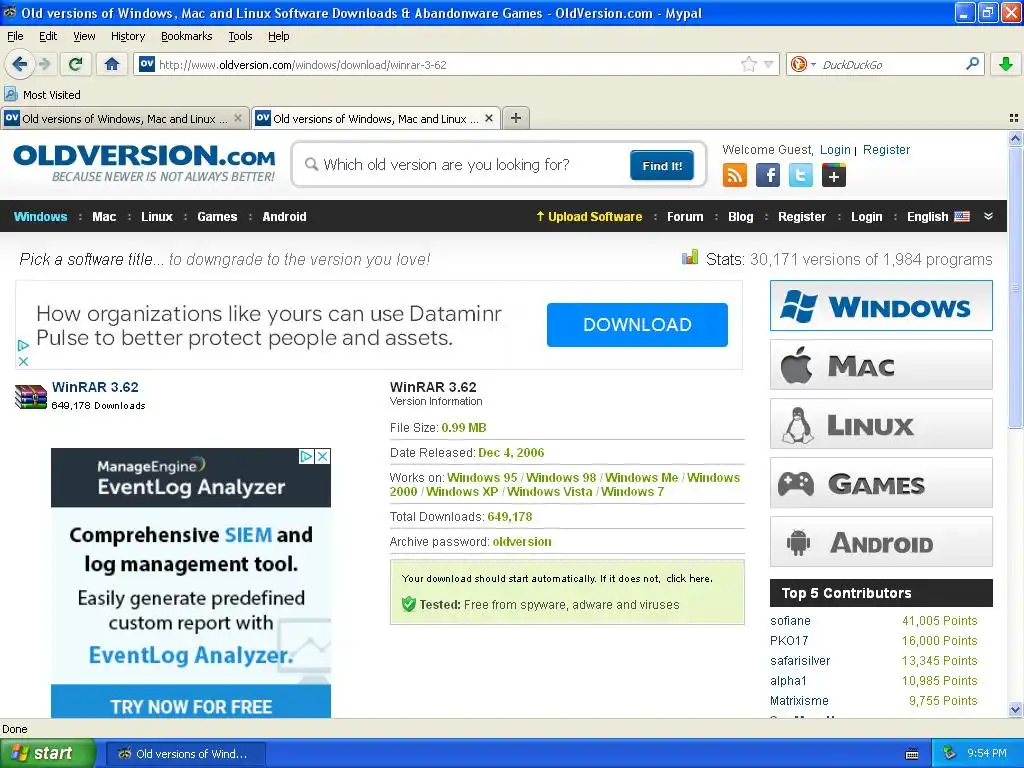Click the Google Plus share icon
The height and width of the screenshot is (768, 1024).
pyautogui.click(x=834, y=175)
